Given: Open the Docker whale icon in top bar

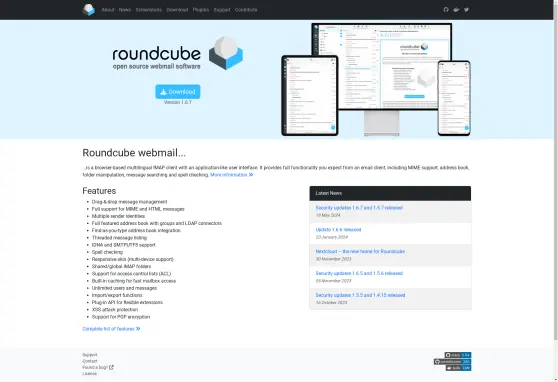Looking at the screenshot, I should 456,10.
